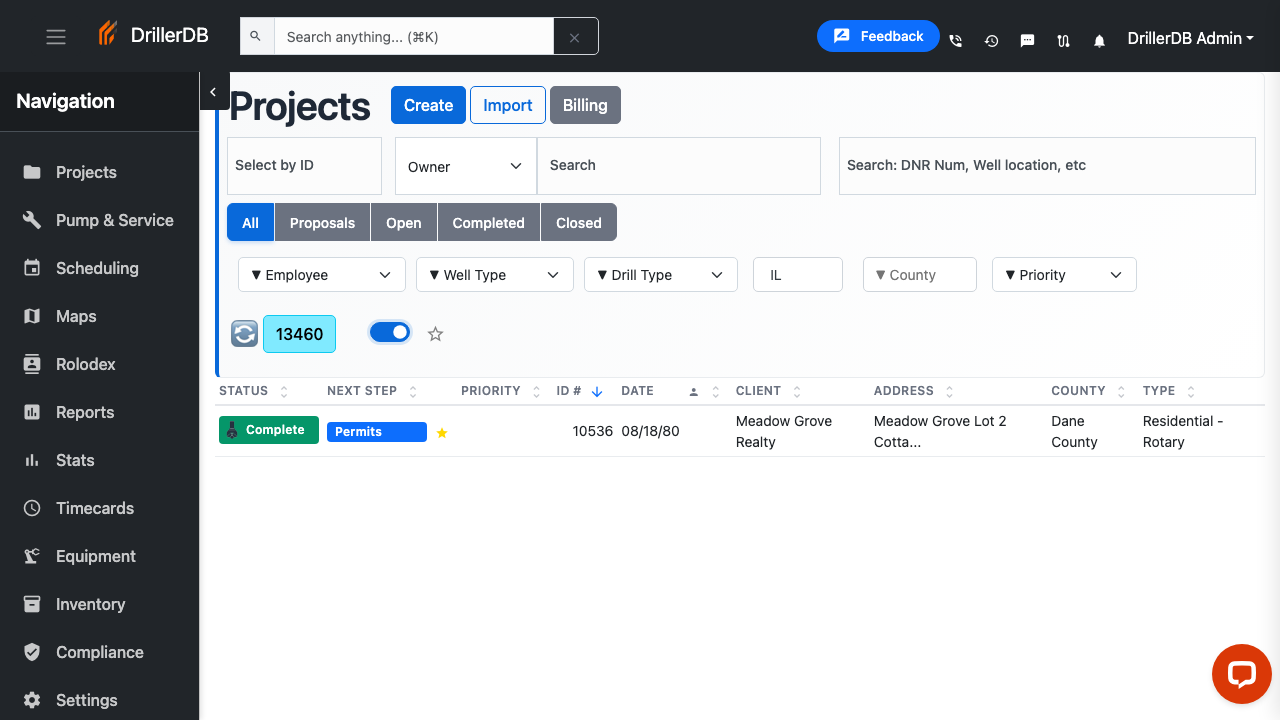This screenshot has height=720, width=1280.
Task: Open the Rolodex section
Action: click(x=83, y=364)
